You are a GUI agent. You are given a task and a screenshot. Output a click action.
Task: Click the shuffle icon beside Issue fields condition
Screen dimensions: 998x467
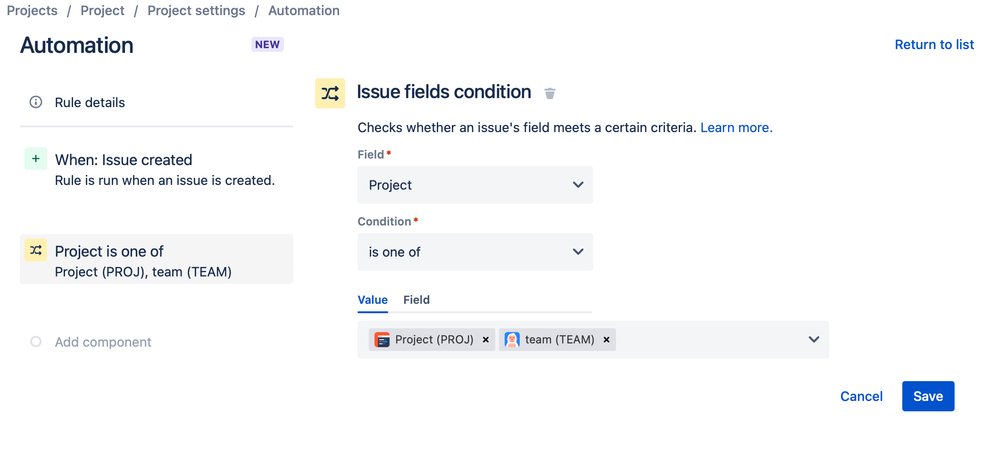[330, 93]
